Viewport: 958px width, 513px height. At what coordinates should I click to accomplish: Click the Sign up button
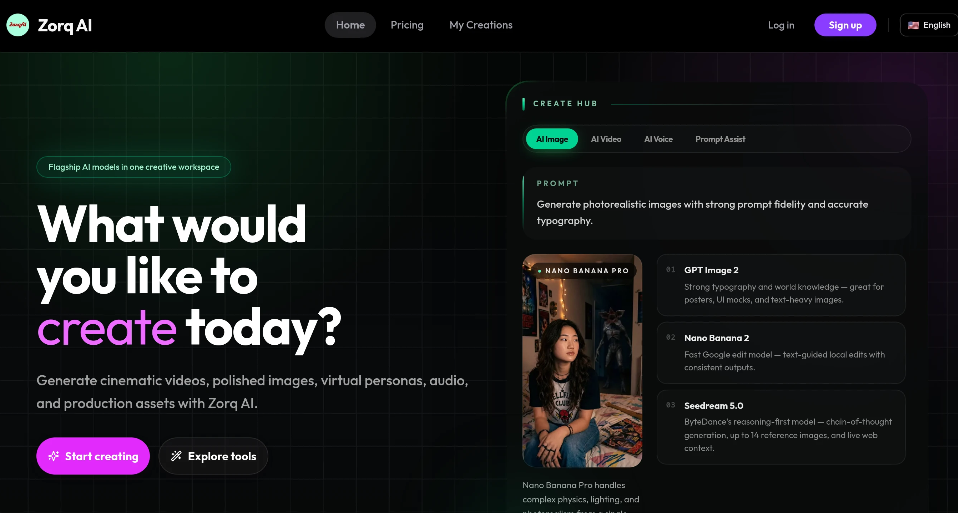point(845,25)
